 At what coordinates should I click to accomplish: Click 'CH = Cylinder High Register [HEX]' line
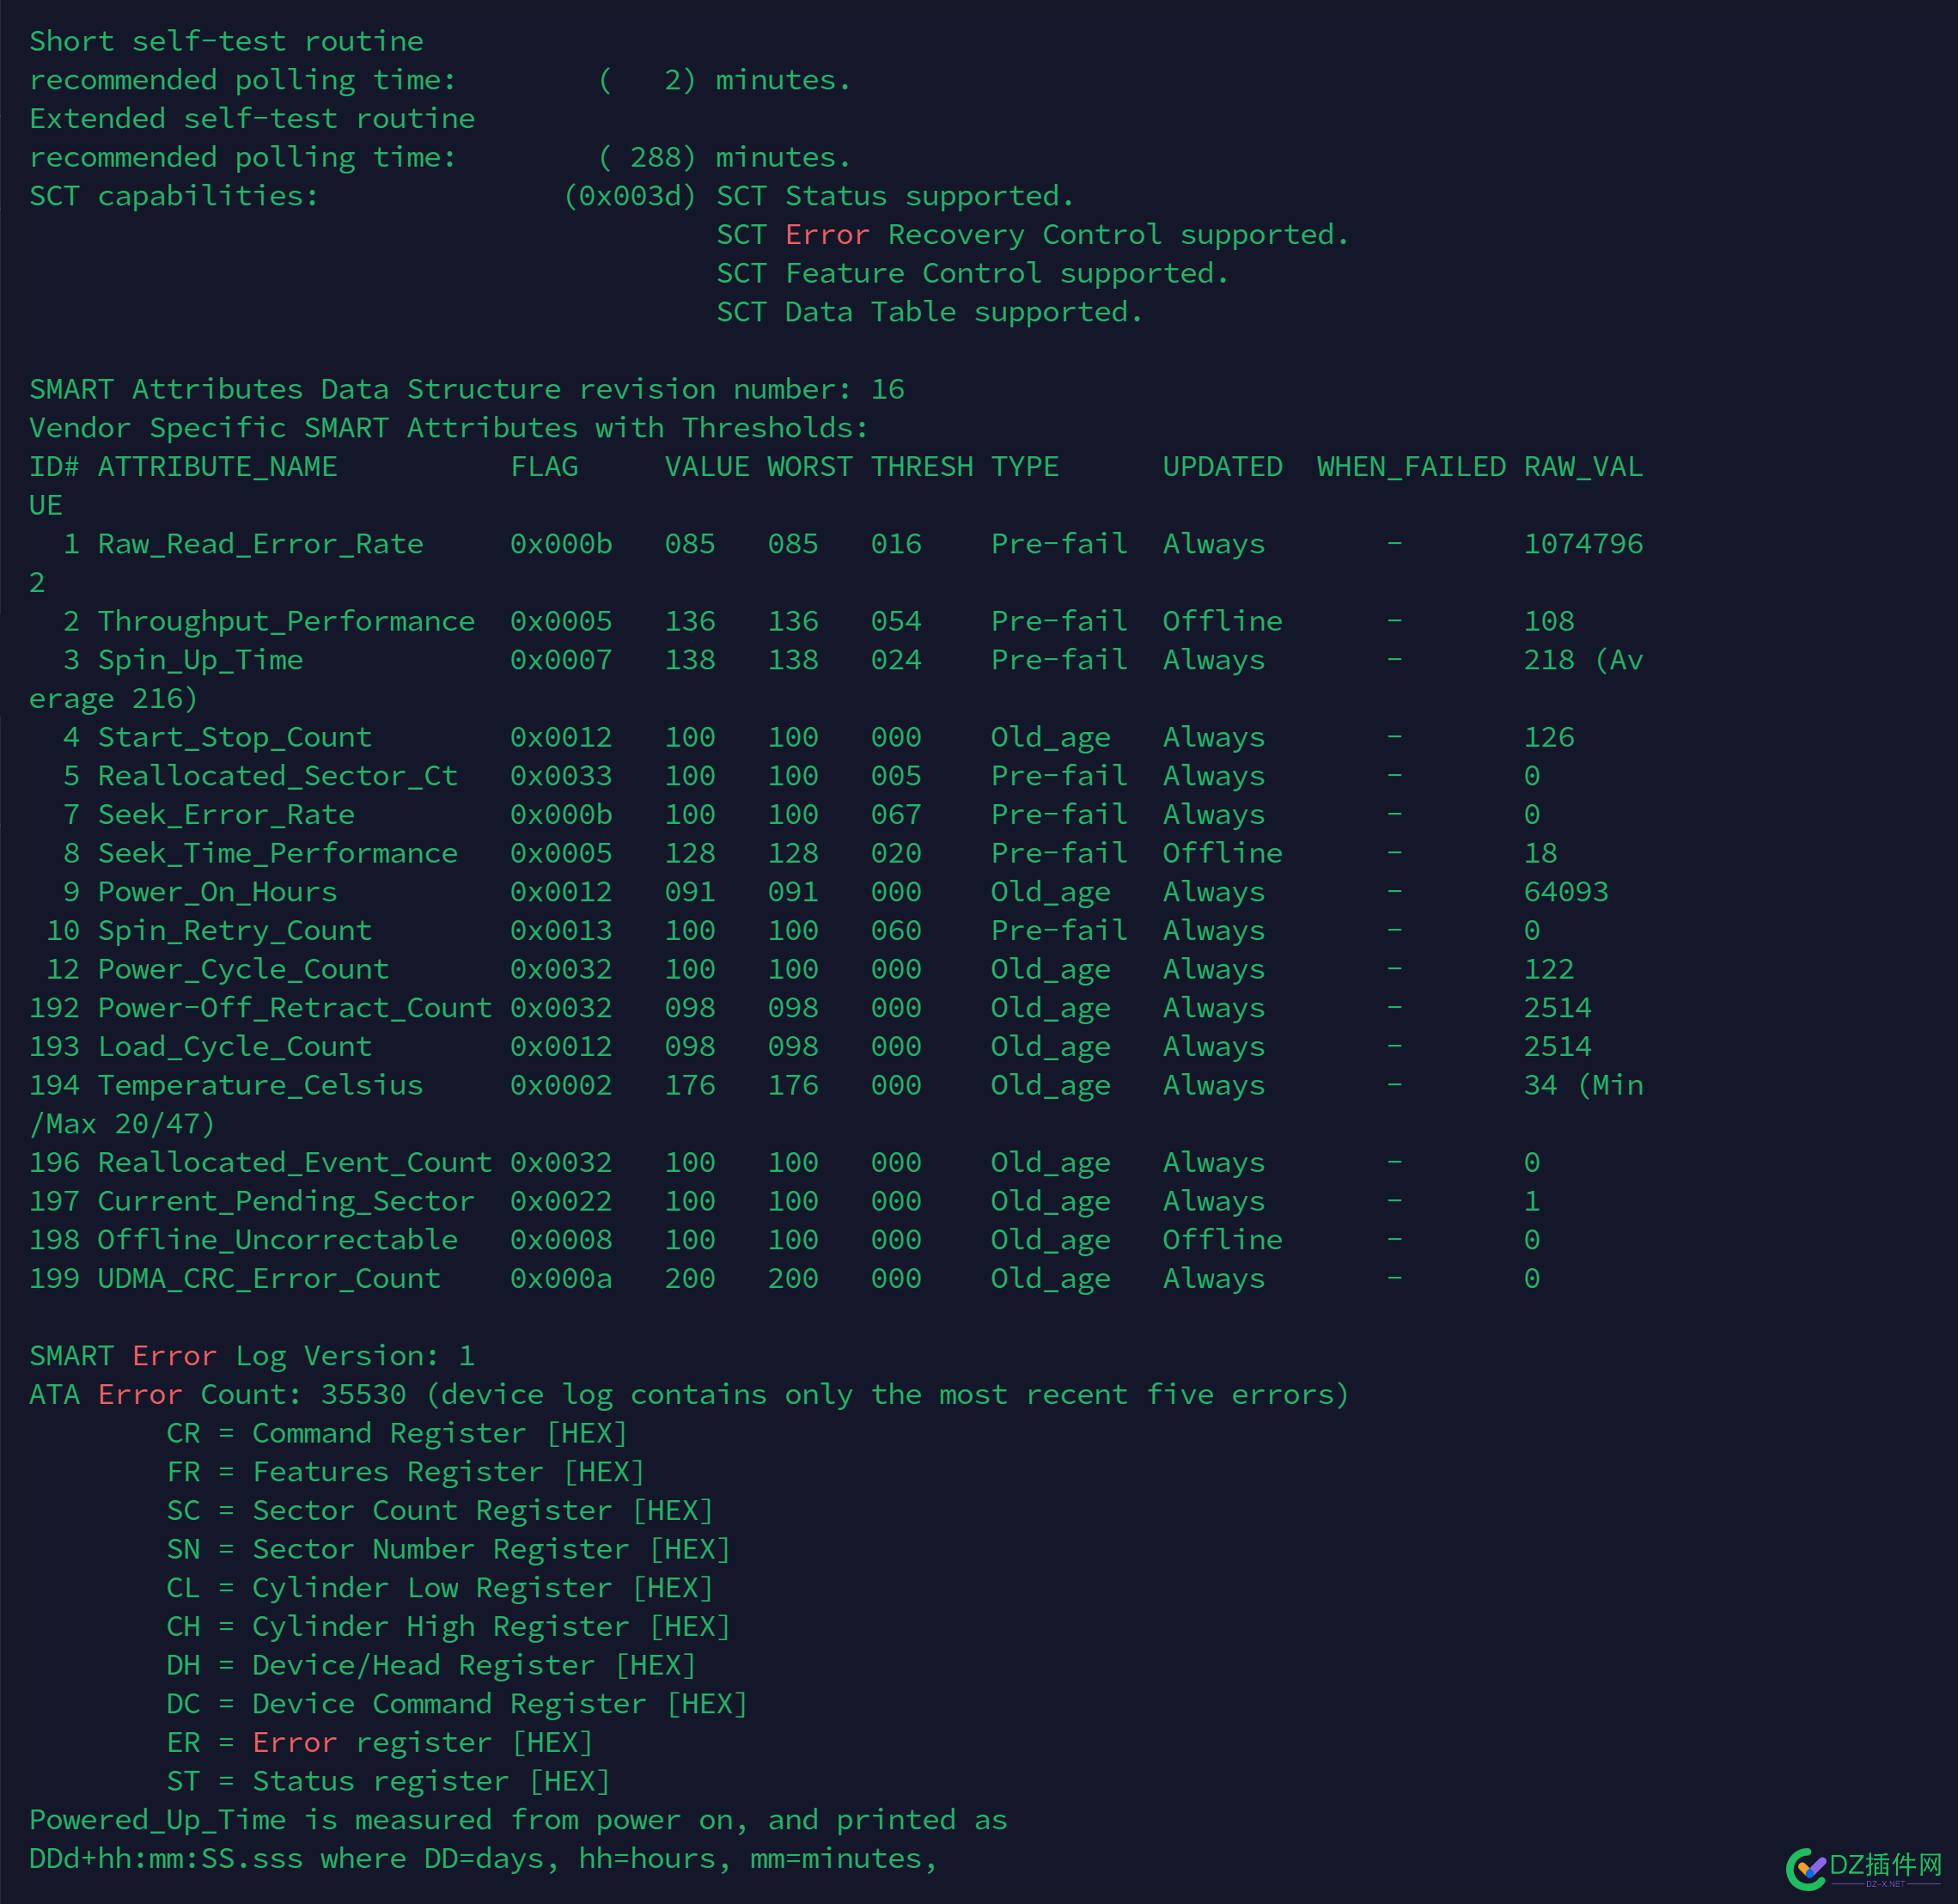(448, 1627)
